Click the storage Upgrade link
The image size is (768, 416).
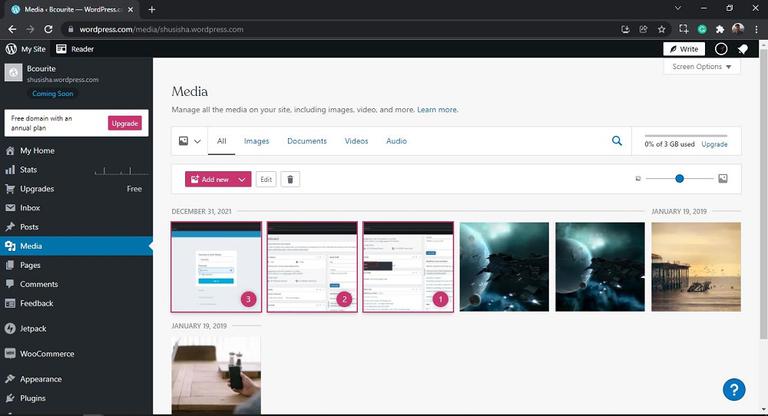coord(714,145)
